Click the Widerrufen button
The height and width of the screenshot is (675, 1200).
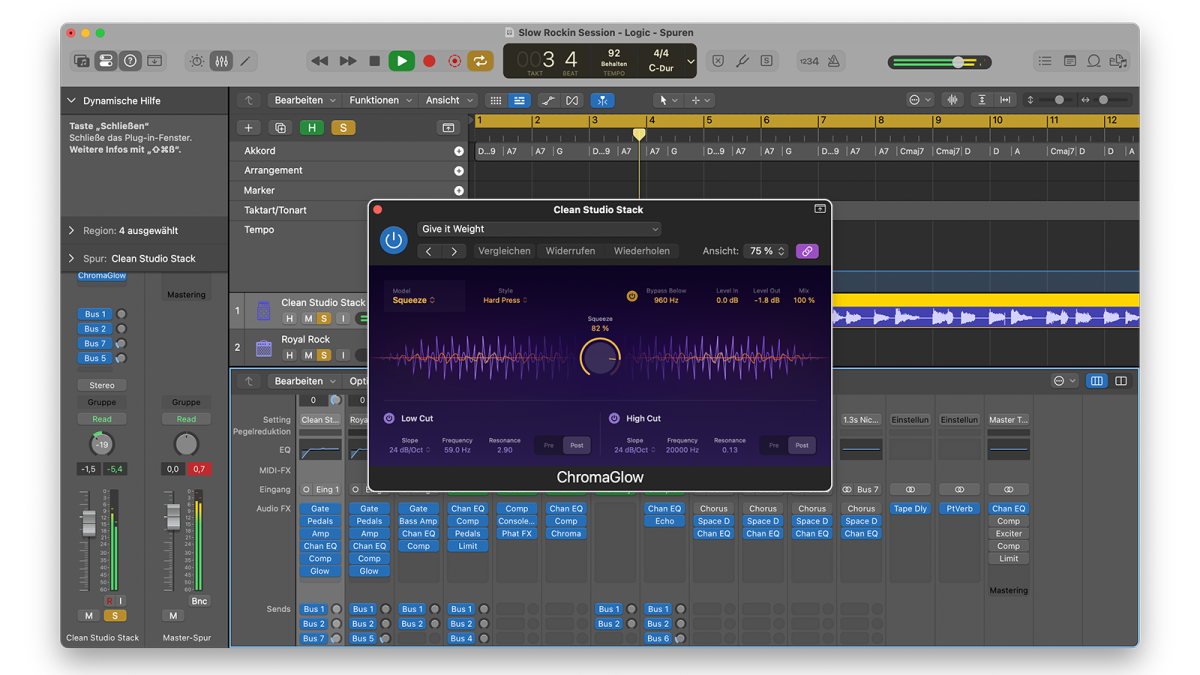point(570,251)
